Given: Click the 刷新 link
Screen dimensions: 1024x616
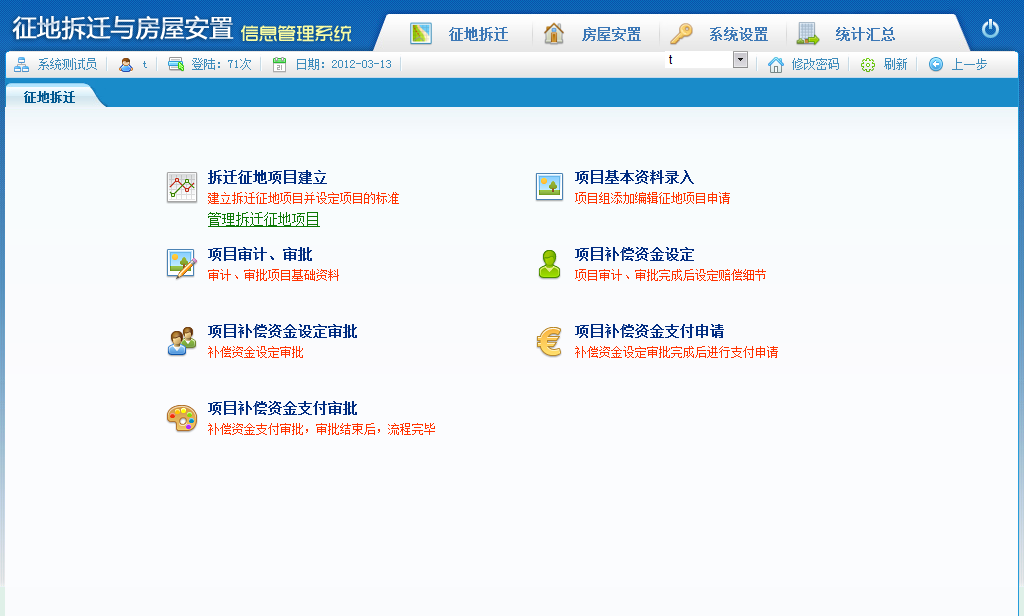Looking at the screenshot, I should click(x=895, y=64).
